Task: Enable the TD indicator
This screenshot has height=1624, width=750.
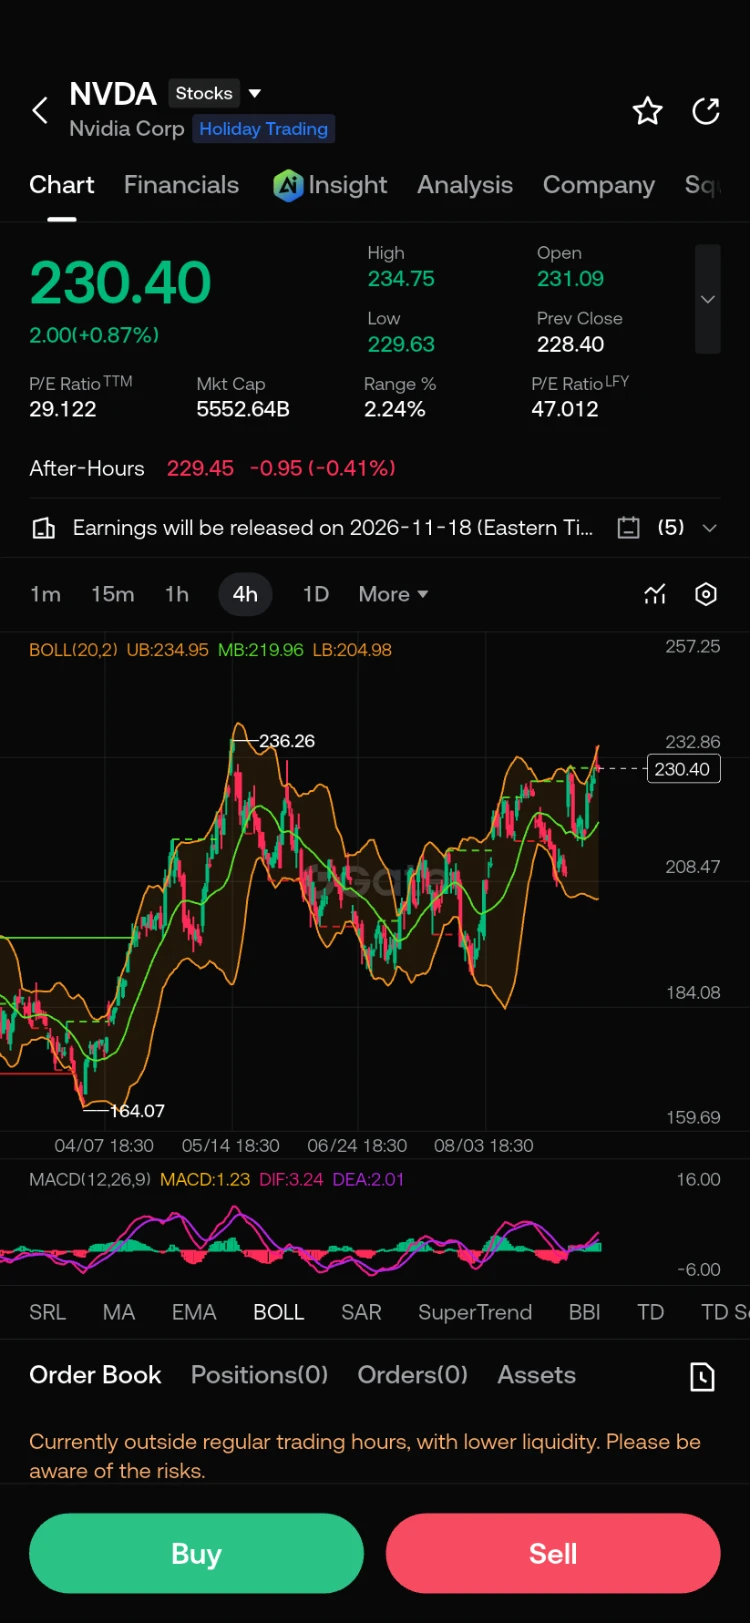Action: pyautogui.click(x=651, y=1312)
